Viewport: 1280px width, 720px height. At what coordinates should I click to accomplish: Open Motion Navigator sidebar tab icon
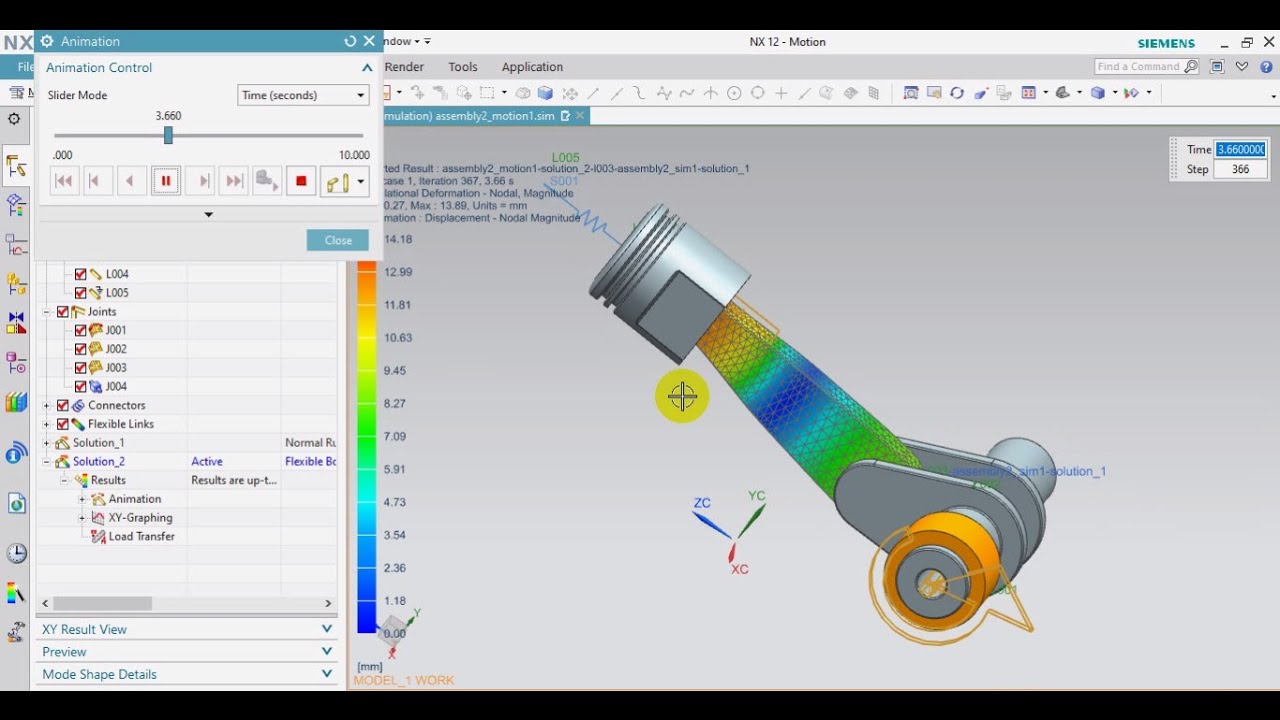click(x=16, y=166)
